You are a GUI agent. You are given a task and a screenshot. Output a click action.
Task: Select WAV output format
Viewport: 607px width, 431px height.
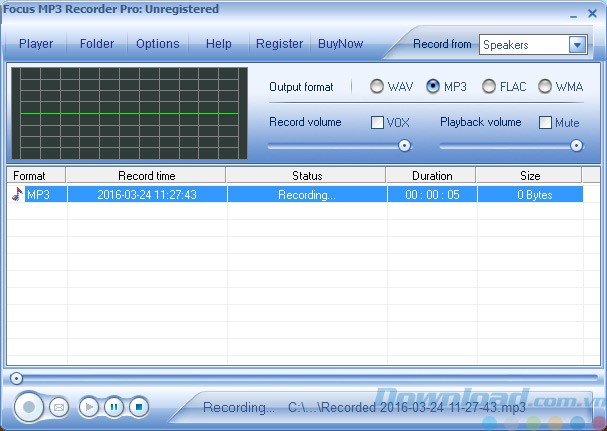click(377, 86)
